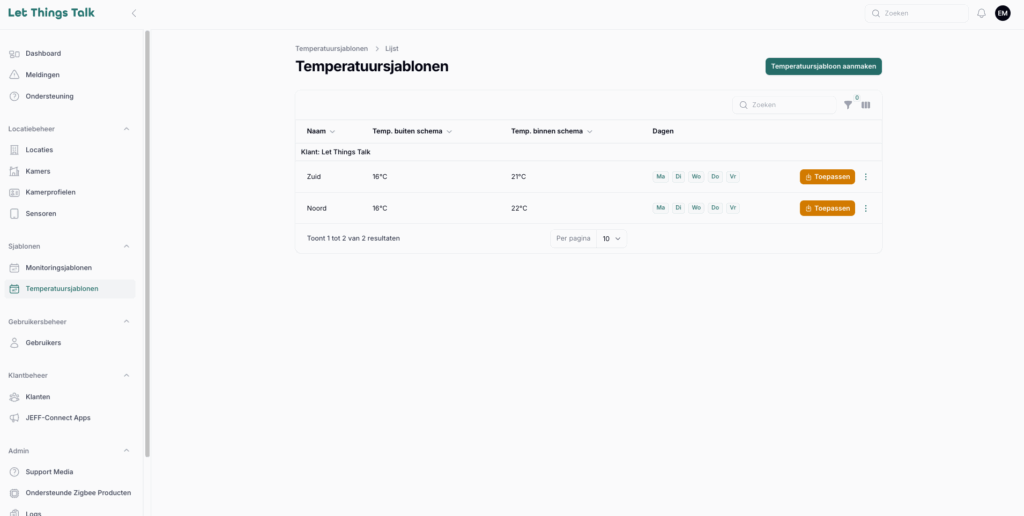This screenshot has height=516, width=1024.
Task: Open three-dot menu for Zuid row
Action: coord(866,177)
